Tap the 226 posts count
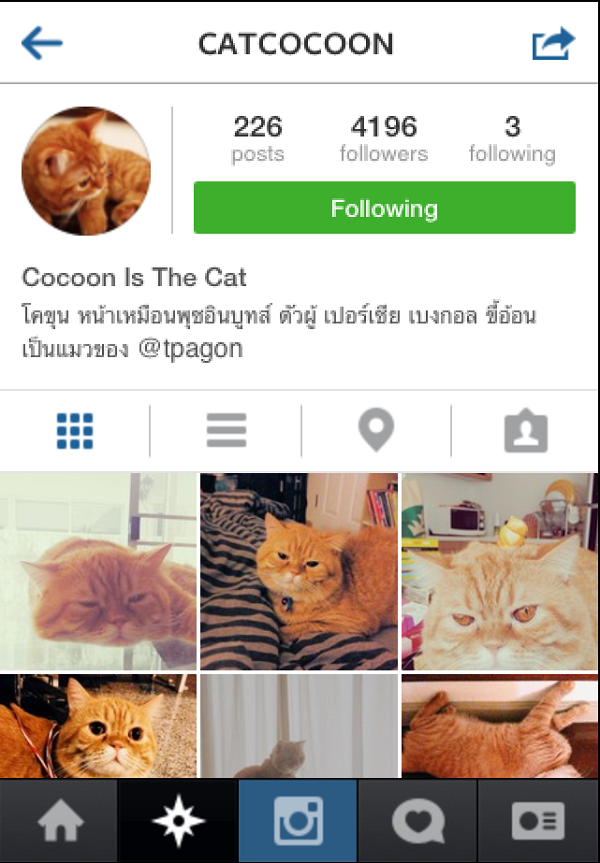The height and width of the screenshot is (863, 600). pyautogui.click(x=258, y=138)
